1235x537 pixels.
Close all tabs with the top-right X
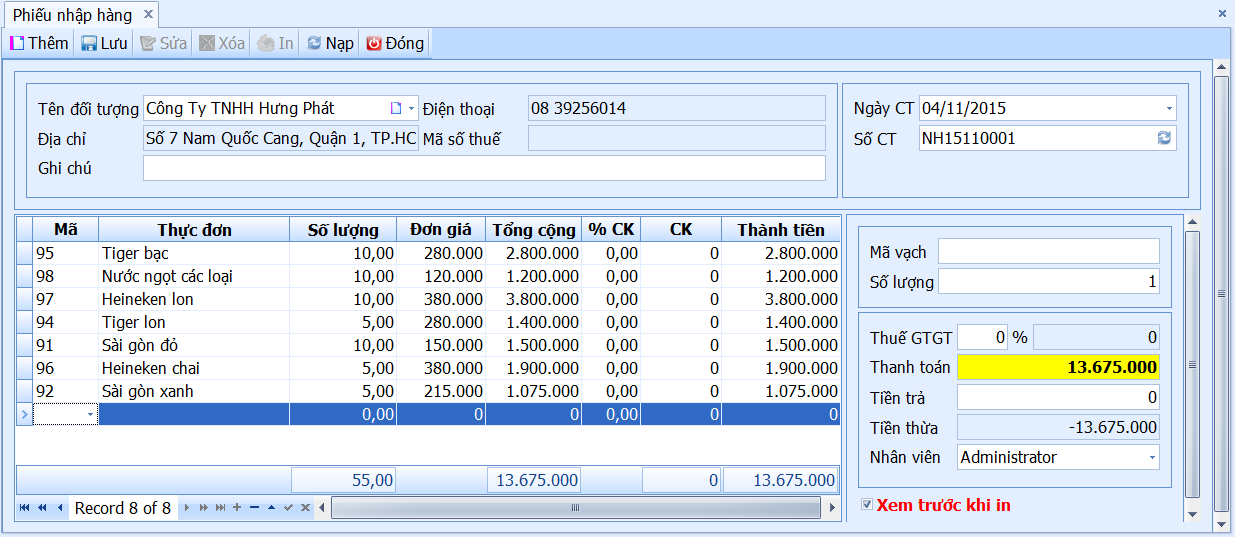click(x=1222, y=14)
